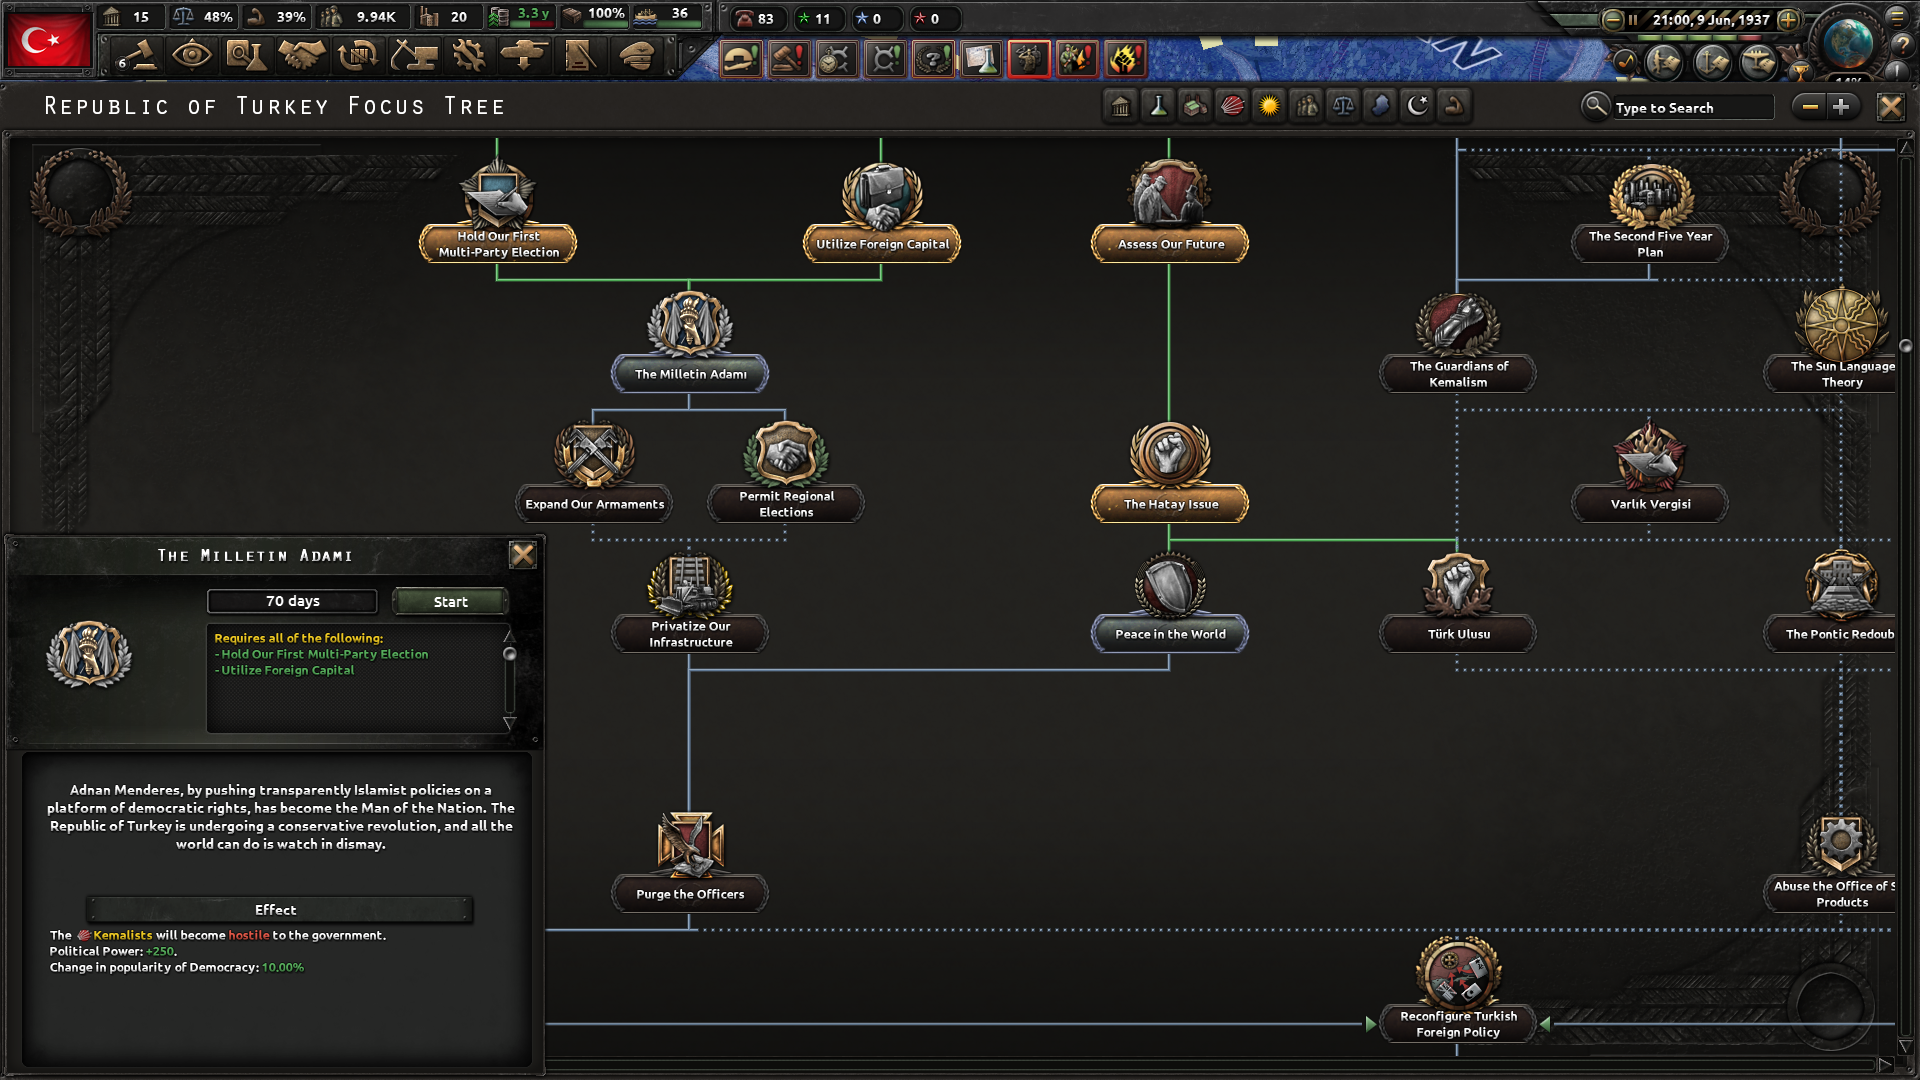Zoom out the focus tree

[x=1810, y=106]
